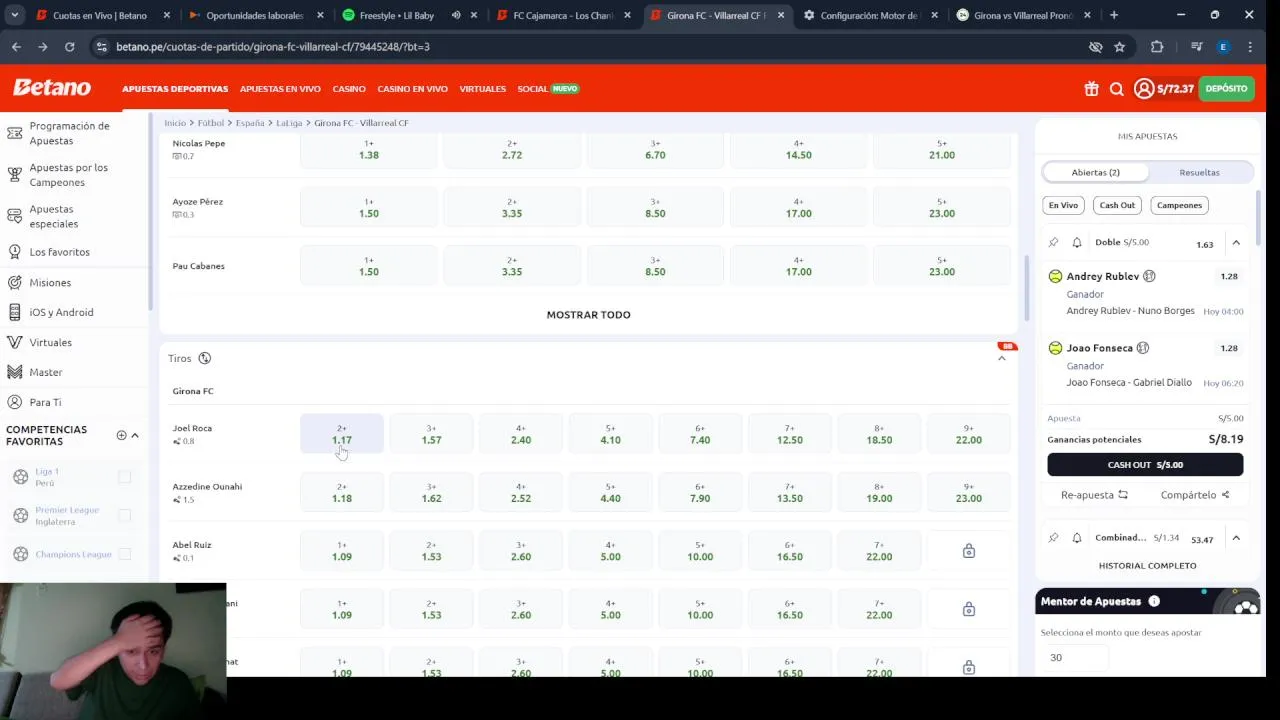This screenshot has height=720, width=1280.
Task: Collapse the Doble bet card
Action: [x=1236, y=242]
